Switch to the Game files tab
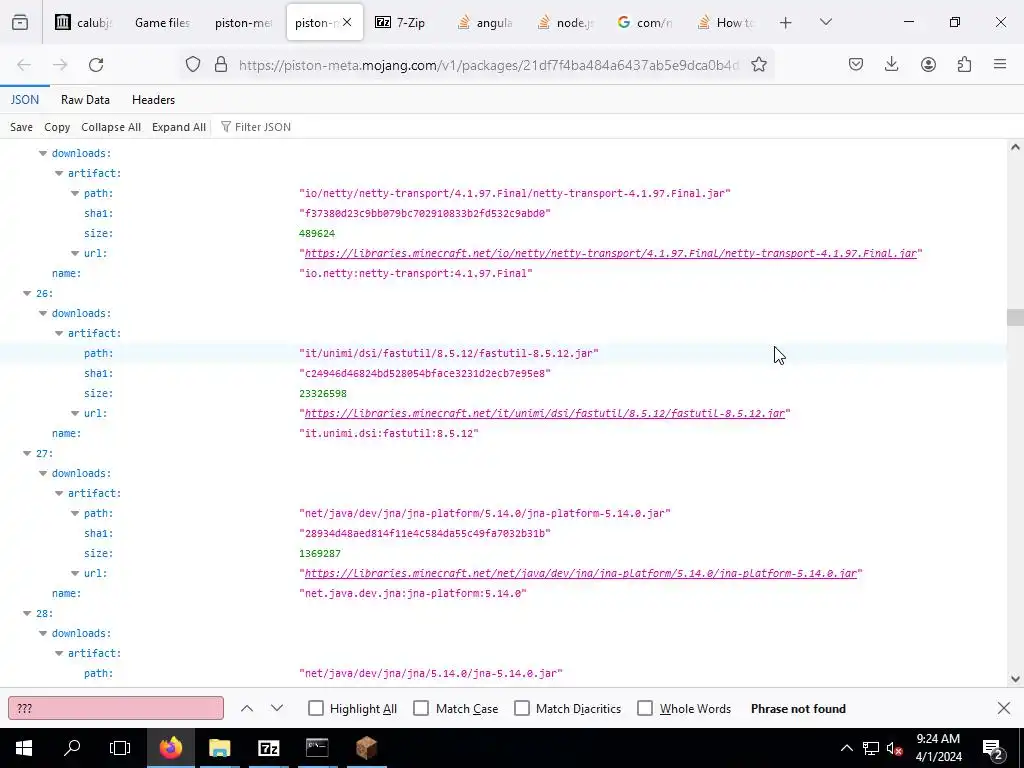 [x=163, y=23]
